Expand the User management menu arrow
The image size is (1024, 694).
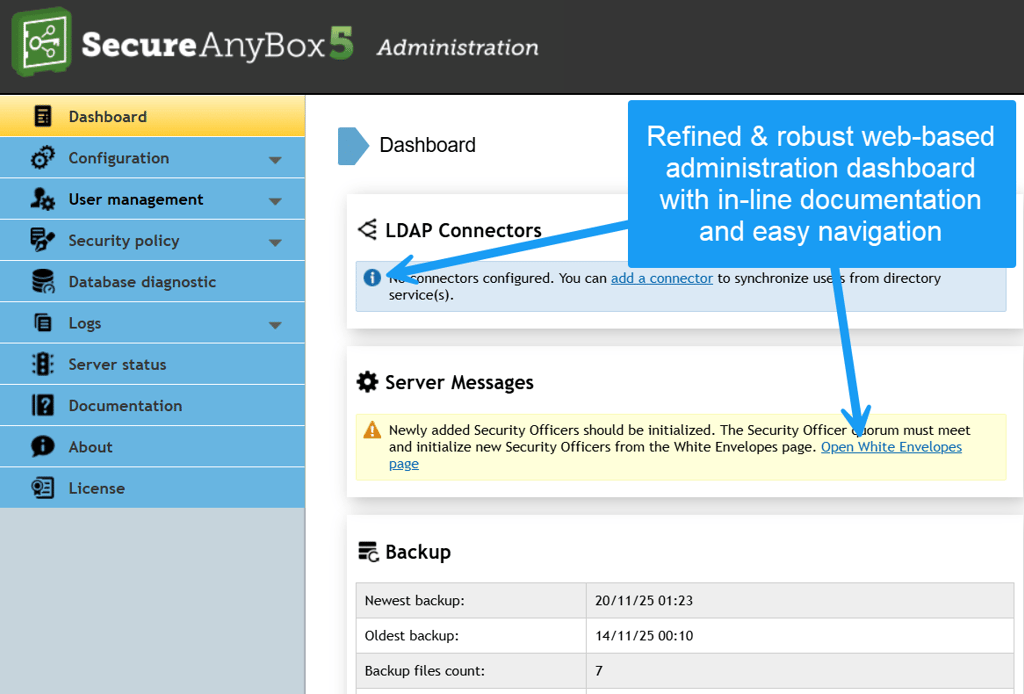(276, 201)
